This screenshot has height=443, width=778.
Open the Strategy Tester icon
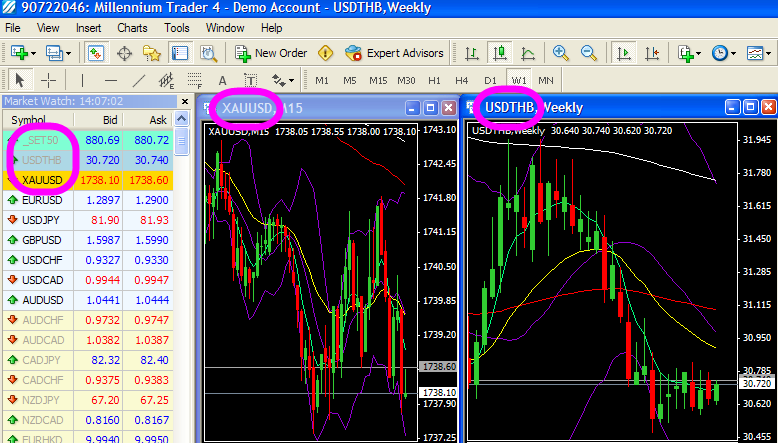tap(208, 53)
